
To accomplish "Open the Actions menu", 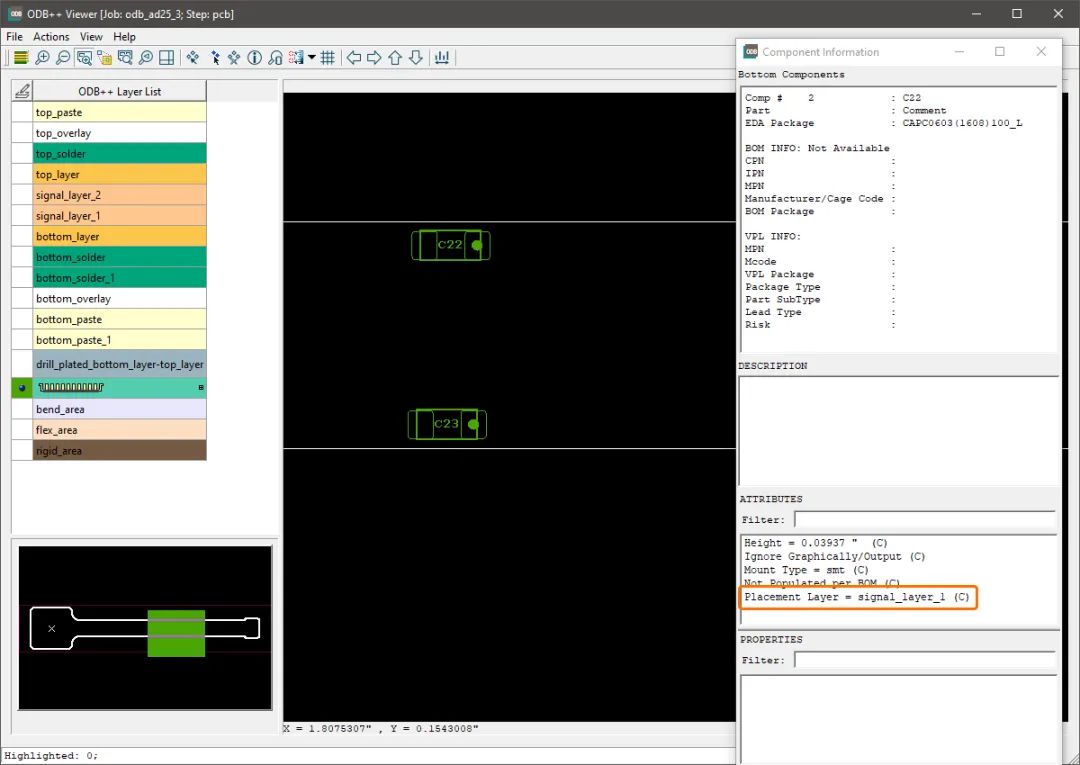I will pos(51,37).
